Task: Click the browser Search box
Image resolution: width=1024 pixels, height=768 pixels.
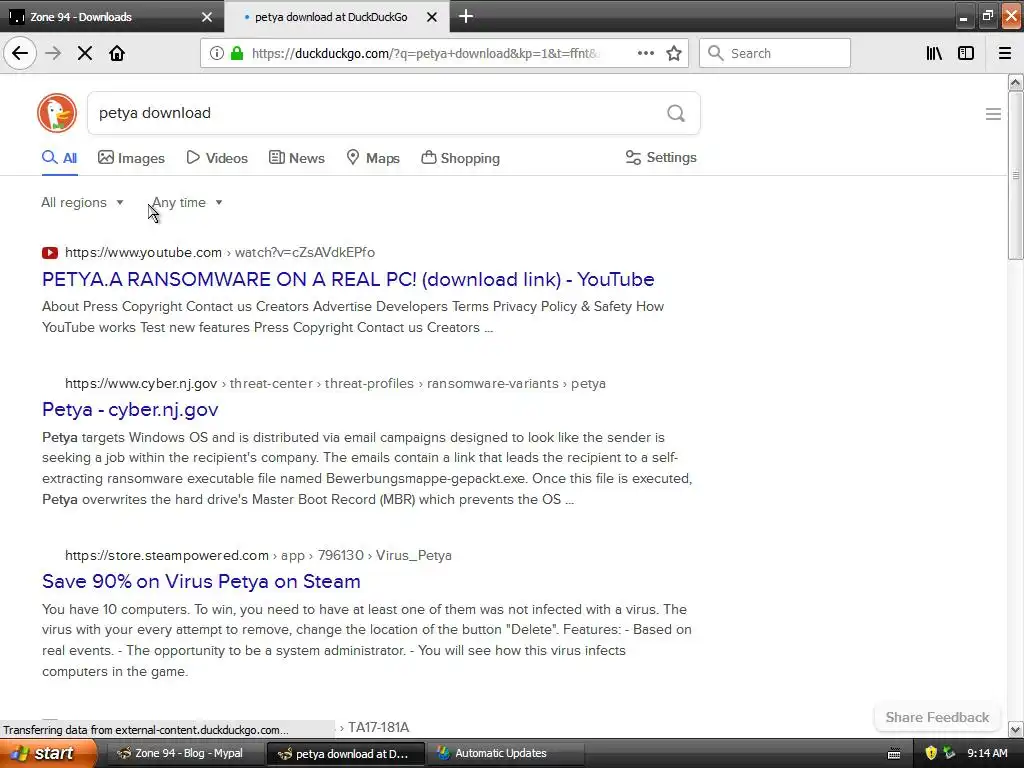Action: 775,53
